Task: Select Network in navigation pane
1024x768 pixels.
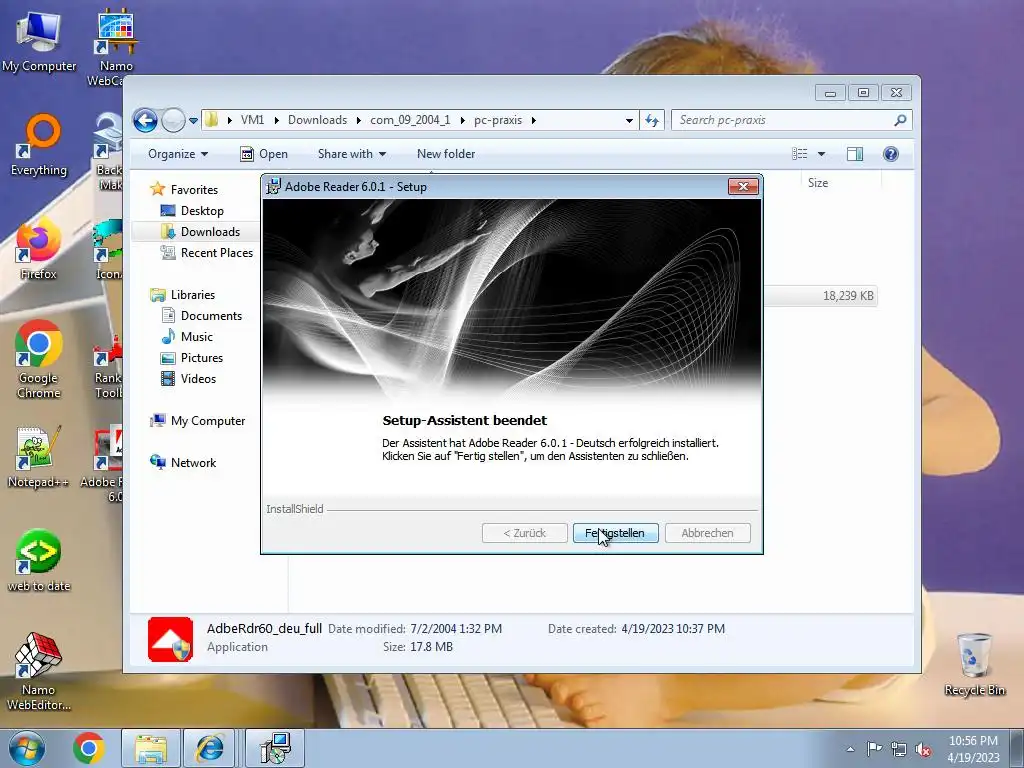Action: 193,463
